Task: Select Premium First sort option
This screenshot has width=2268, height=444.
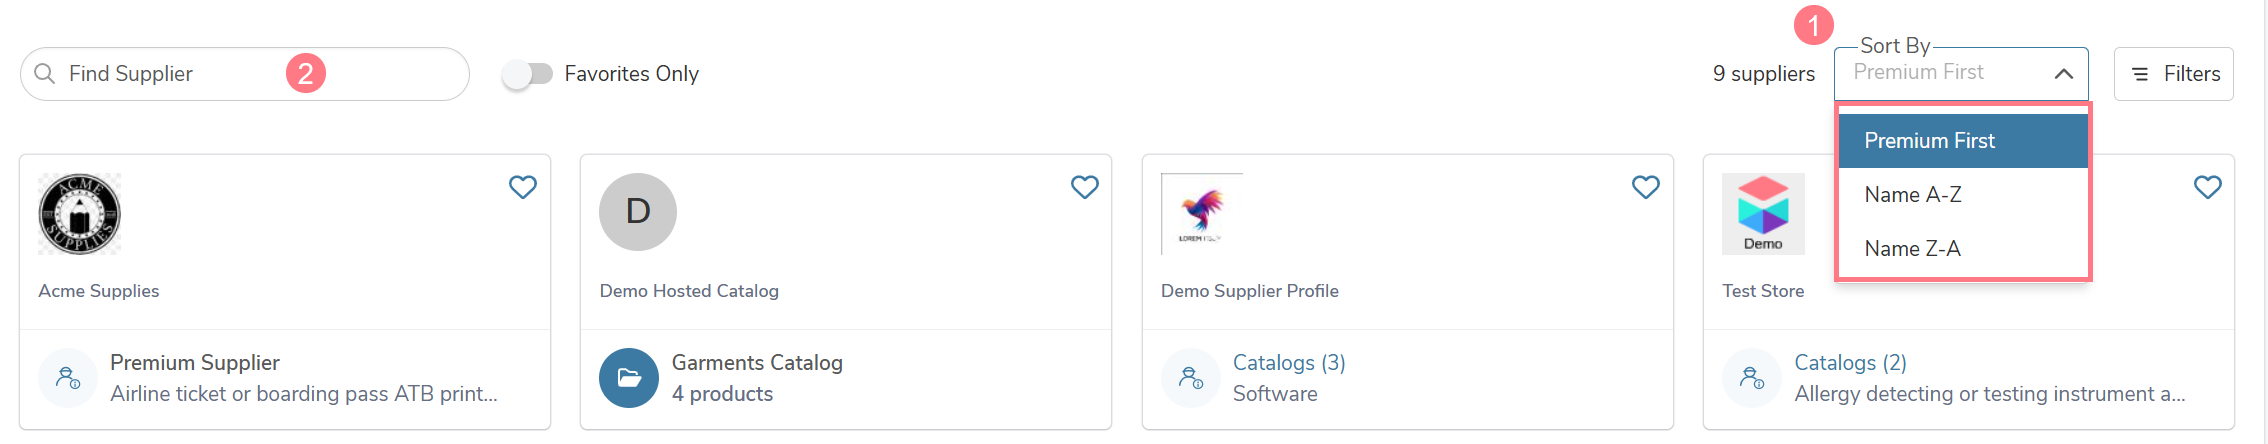Action: pyautogui.click(x=1963, y=141)
